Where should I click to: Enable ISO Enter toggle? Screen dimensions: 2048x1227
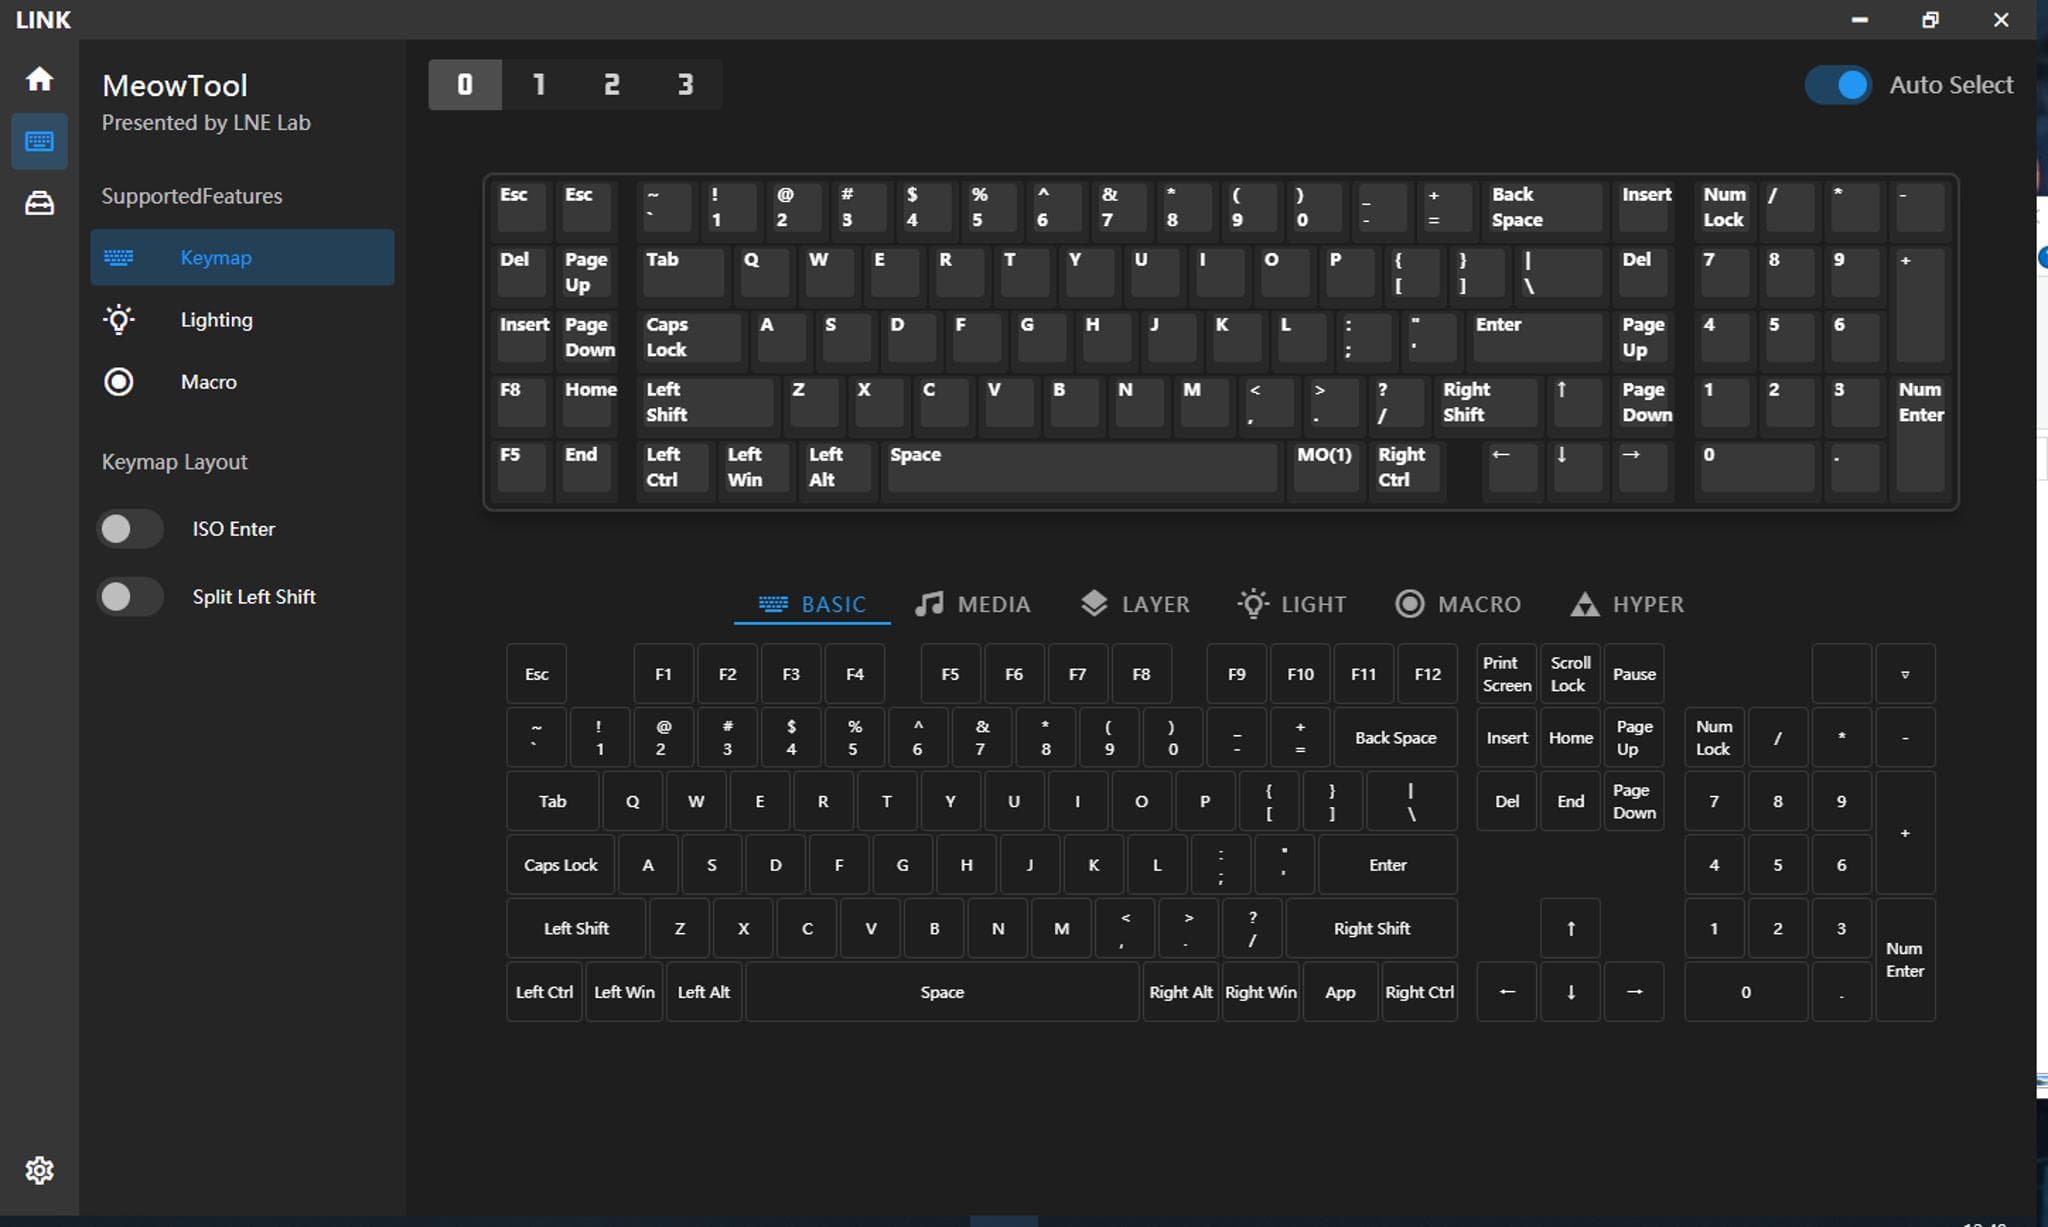130,529
